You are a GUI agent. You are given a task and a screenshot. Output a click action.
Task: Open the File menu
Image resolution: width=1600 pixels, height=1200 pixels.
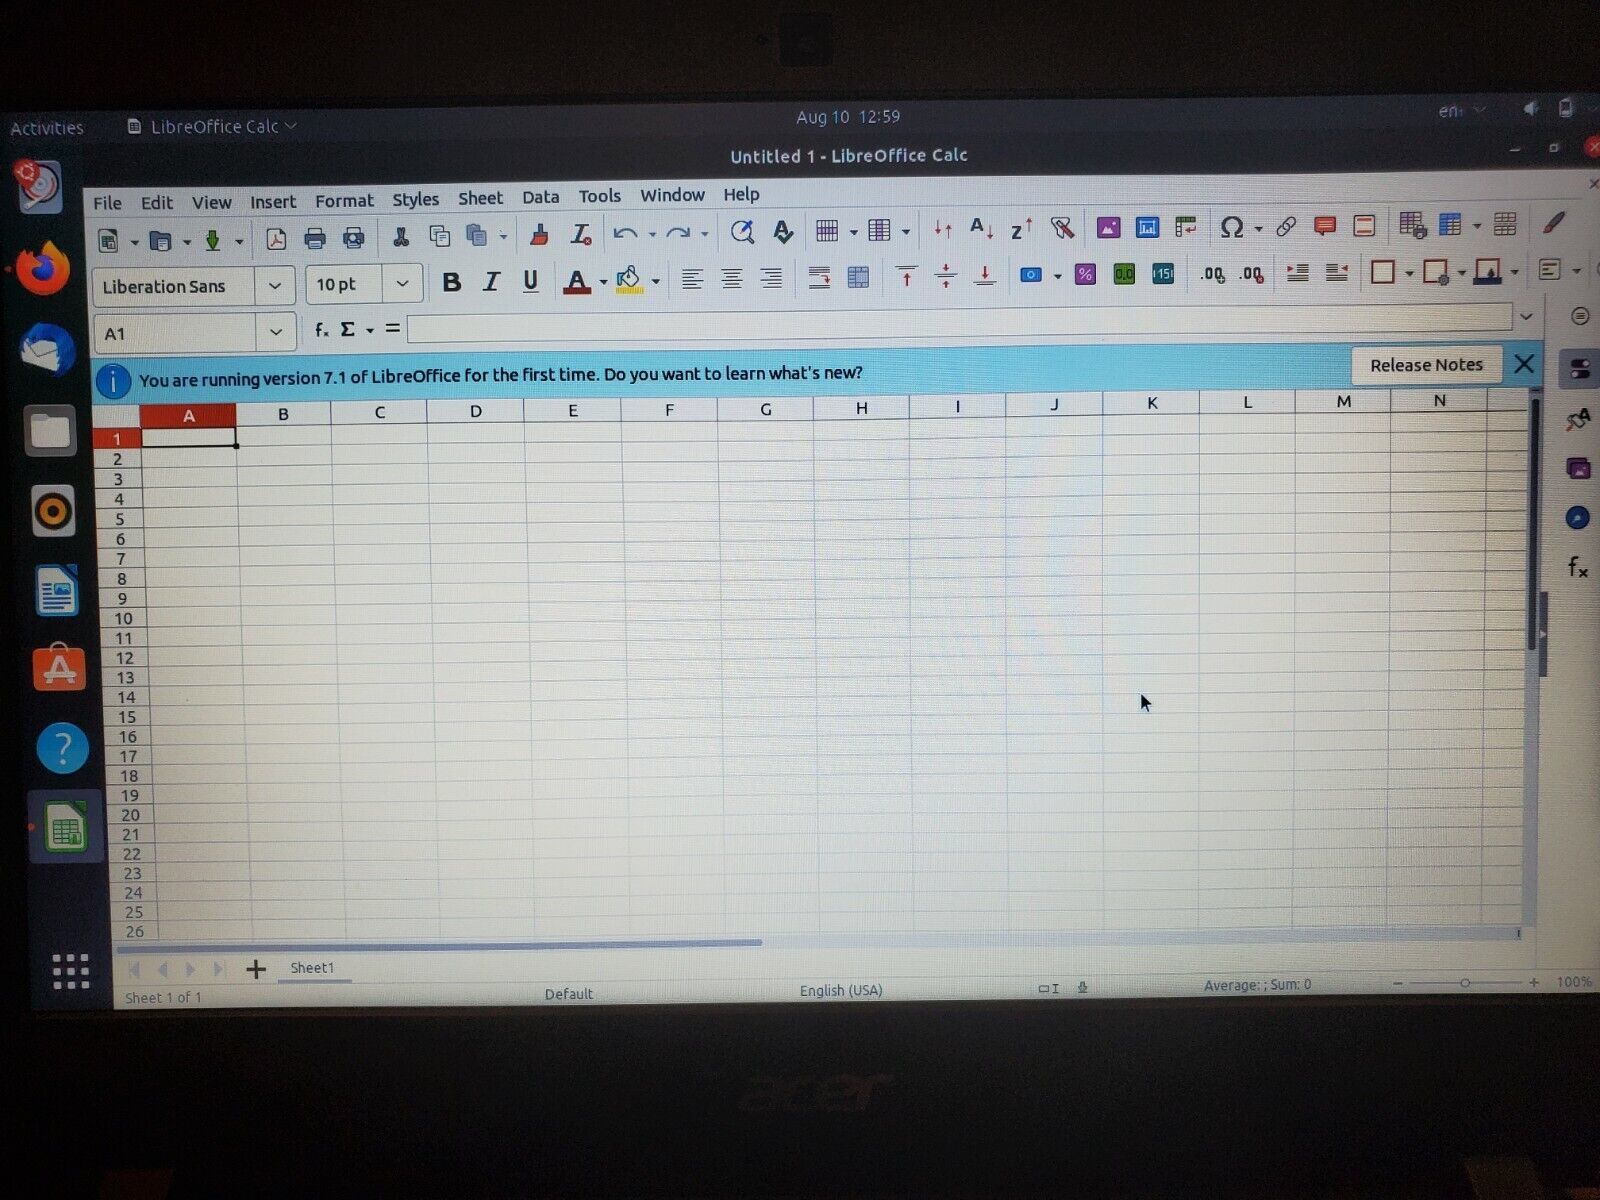(107, 203)
